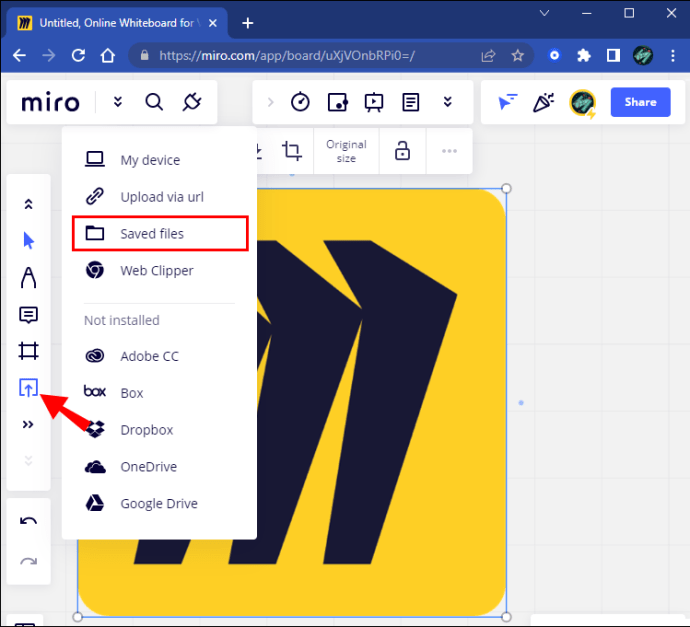Screen dimensions: 690x627
Task: Expand the collapsed toolbar arrow
Action: click(270, 103)
